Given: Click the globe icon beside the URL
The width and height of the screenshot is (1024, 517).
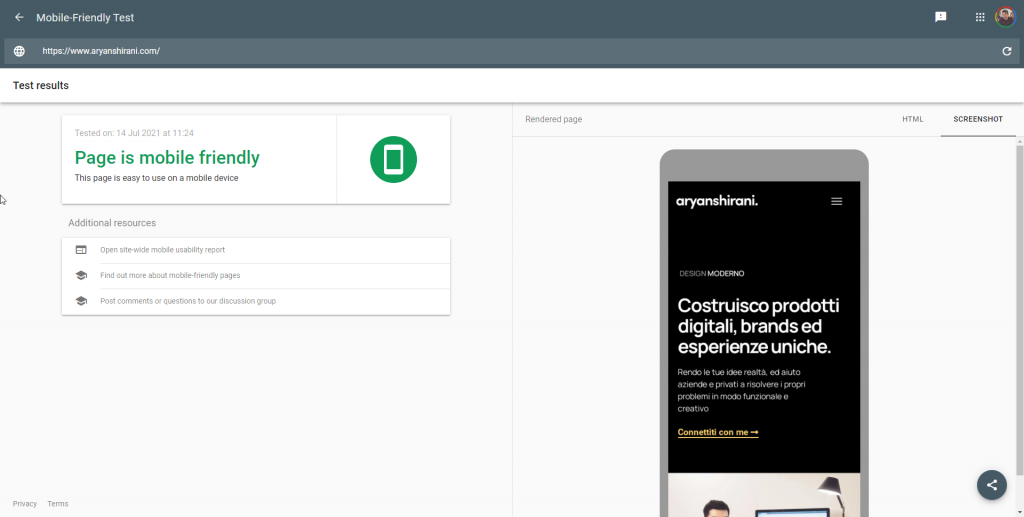Looking at the screenshot, I should (x=19, y=51).
